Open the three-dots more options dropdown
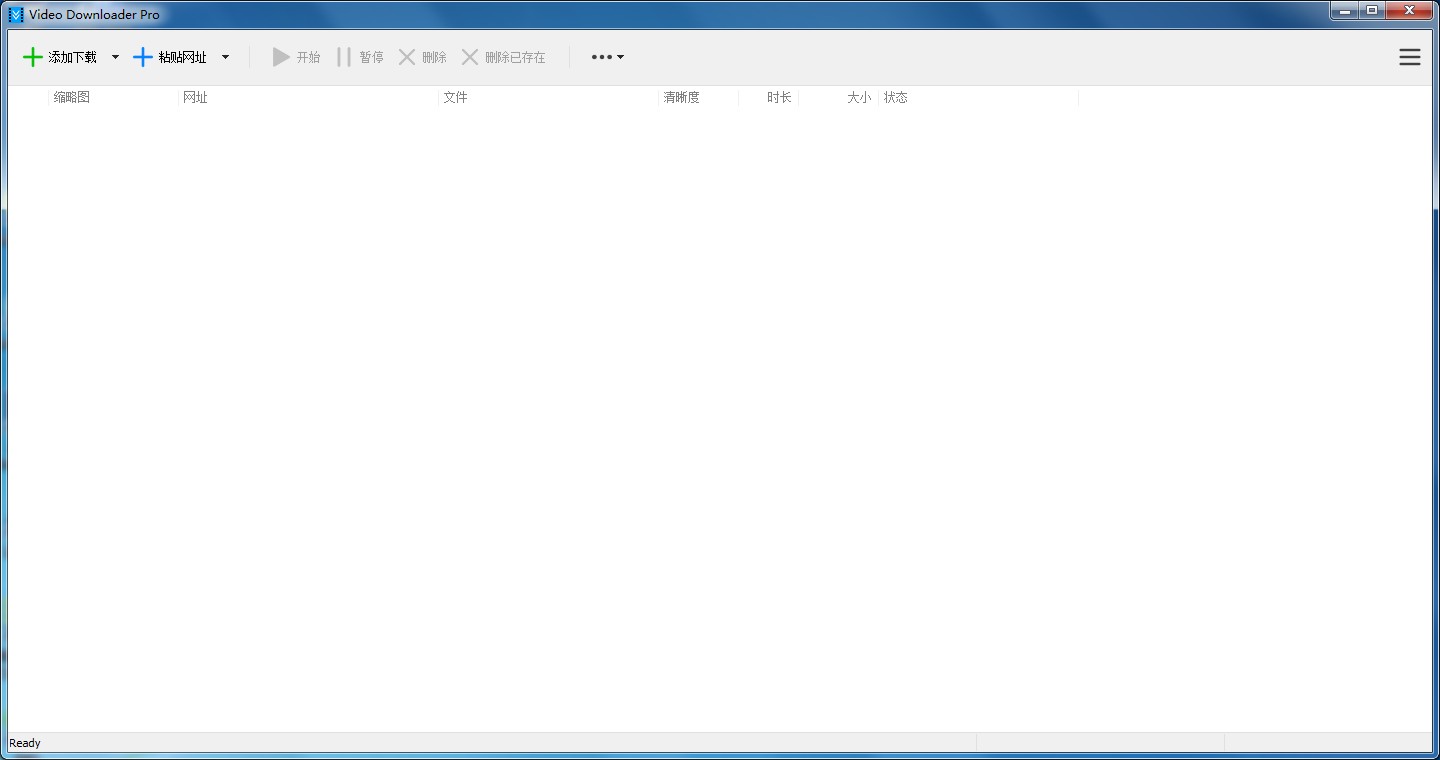Image resolution: width=1440 pixels, height=760 pixels. click(x=607, y=57)
